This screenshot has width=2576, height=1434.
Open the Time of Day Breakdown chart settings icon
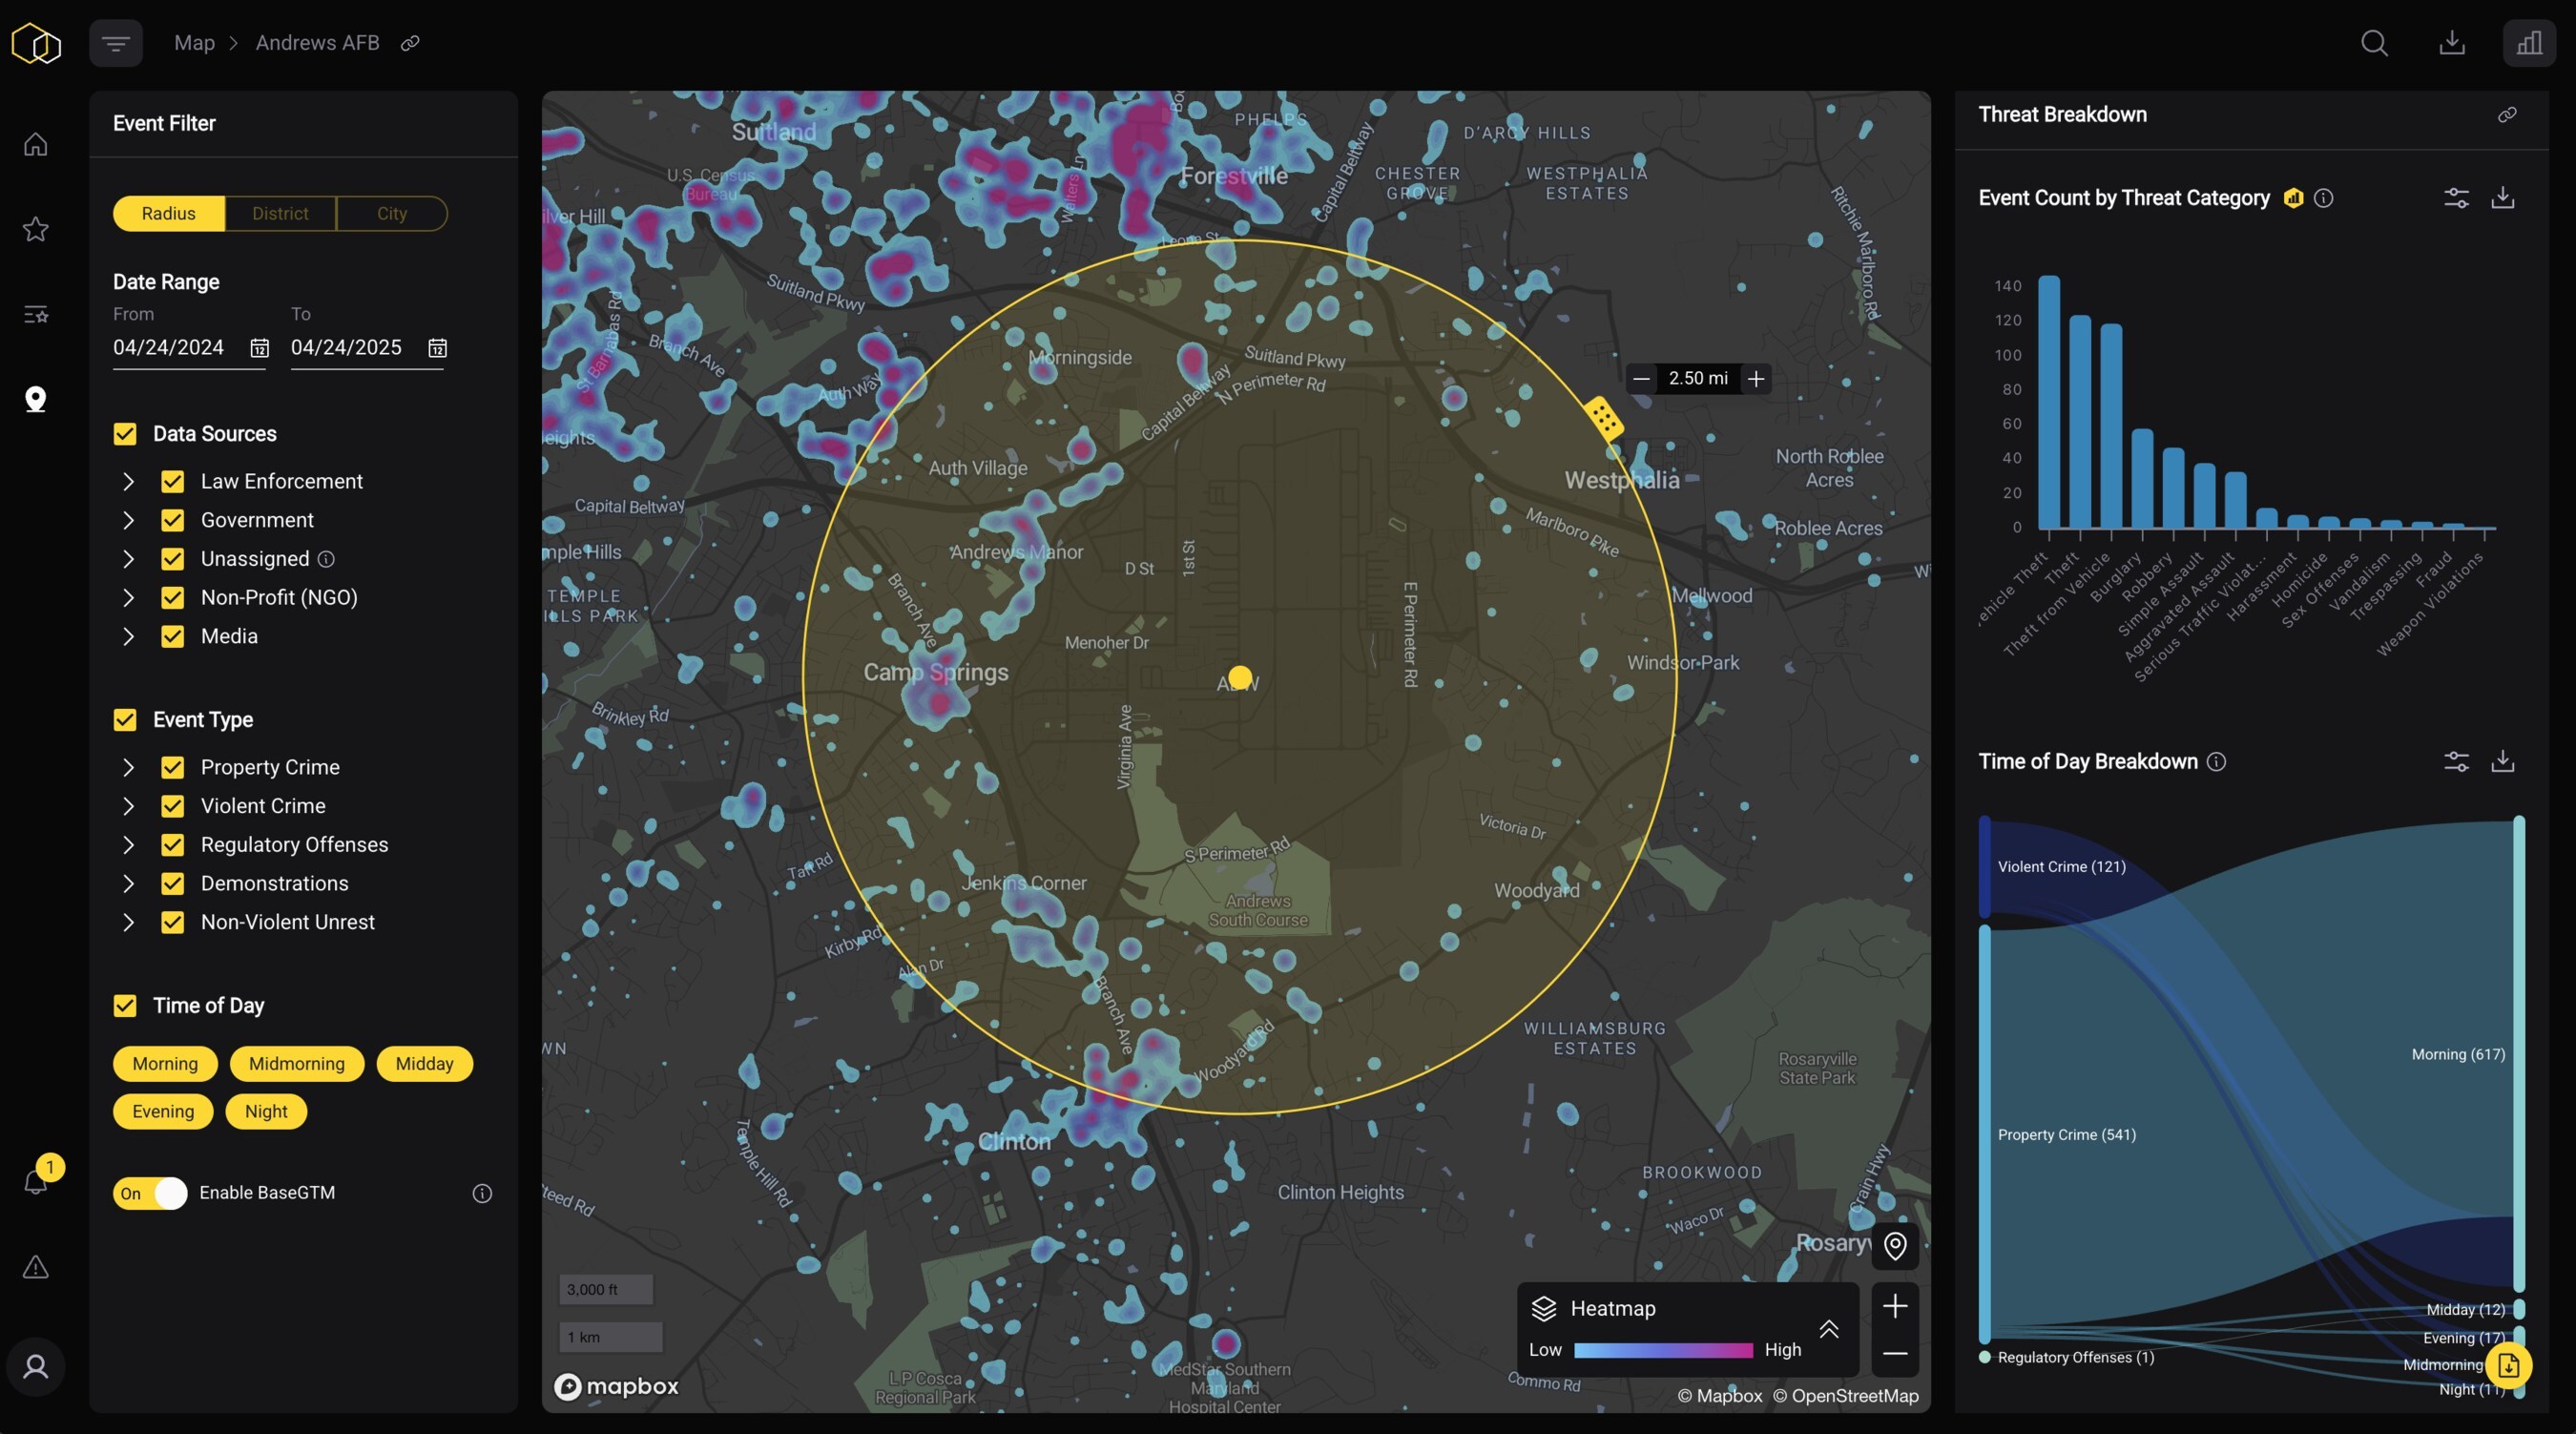[x=2456, y=762]
